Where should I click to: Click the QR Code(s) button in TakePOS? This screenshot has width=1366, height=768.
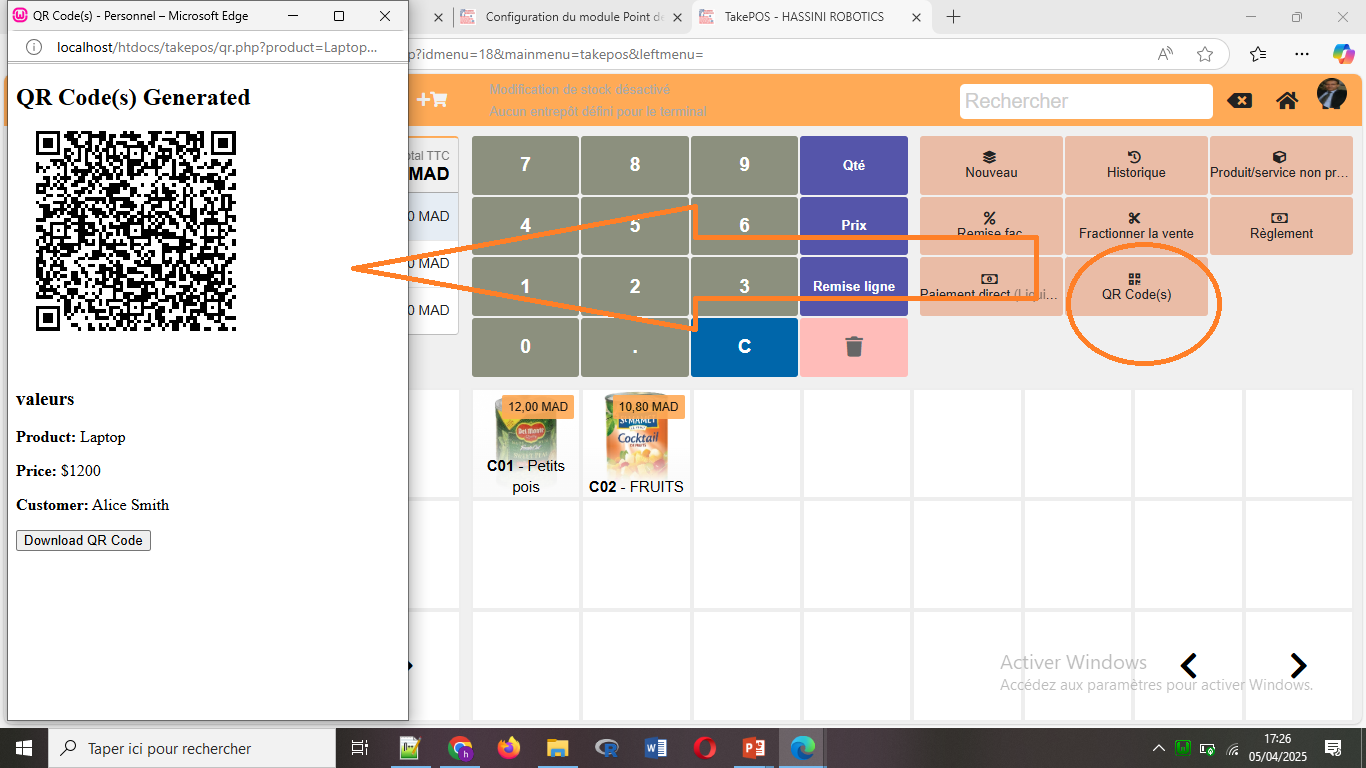1136,286
